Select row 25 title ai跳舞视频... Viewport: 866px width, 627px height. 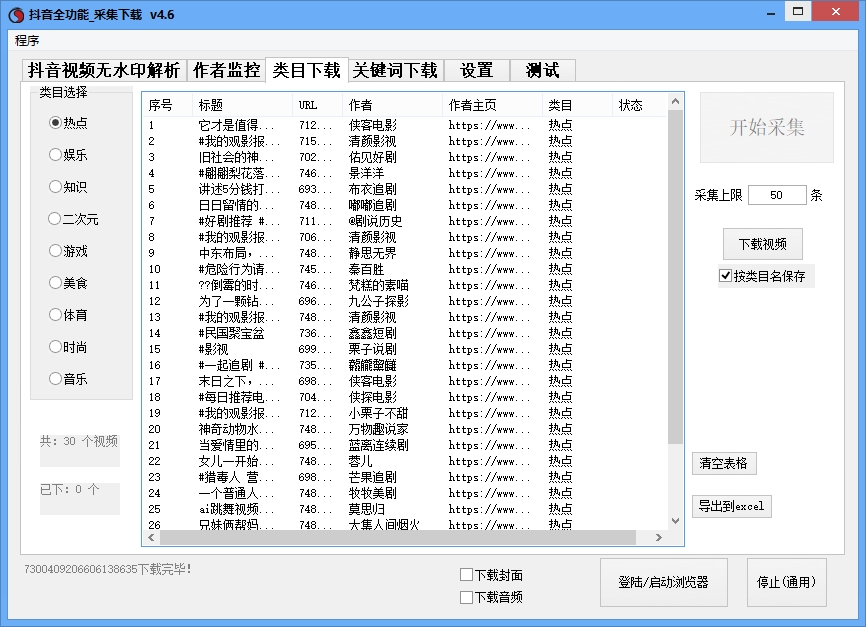236,510
